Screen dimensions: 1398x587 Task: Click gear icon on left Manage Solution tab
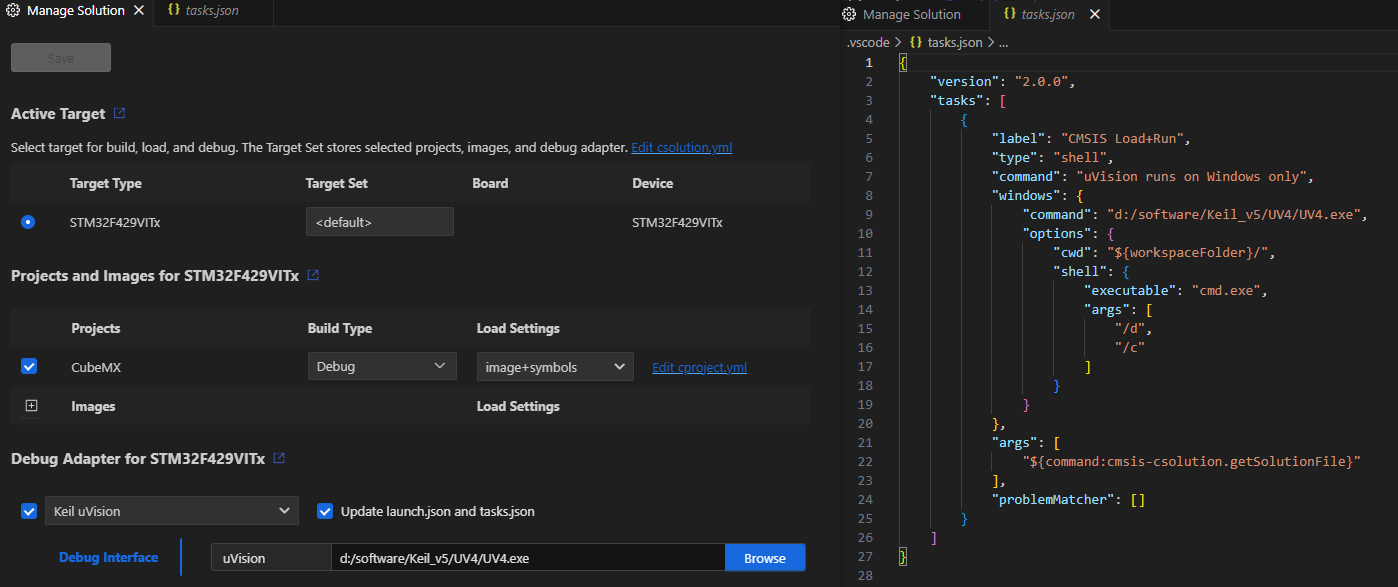coord(14,11)
